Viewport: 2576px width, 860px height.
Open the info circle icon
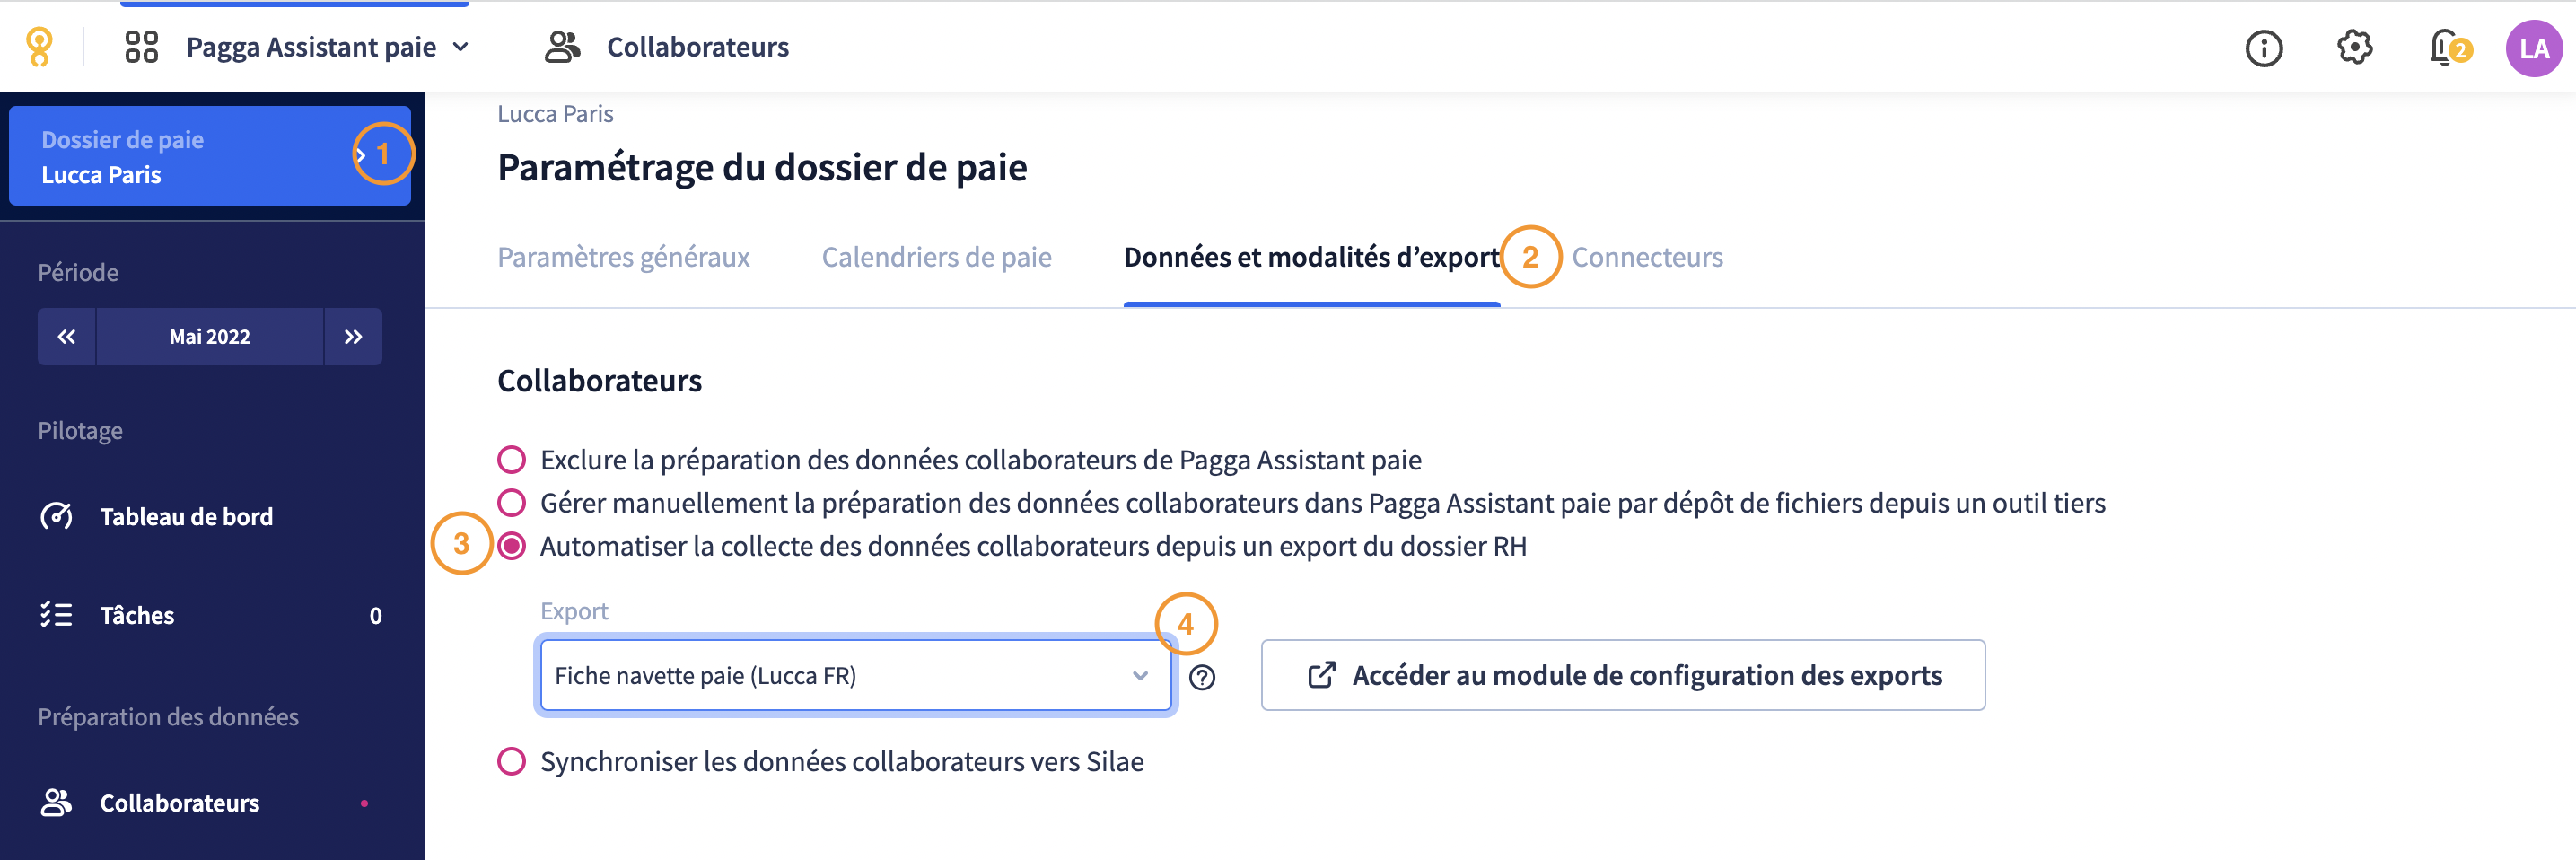(2264, 48)
